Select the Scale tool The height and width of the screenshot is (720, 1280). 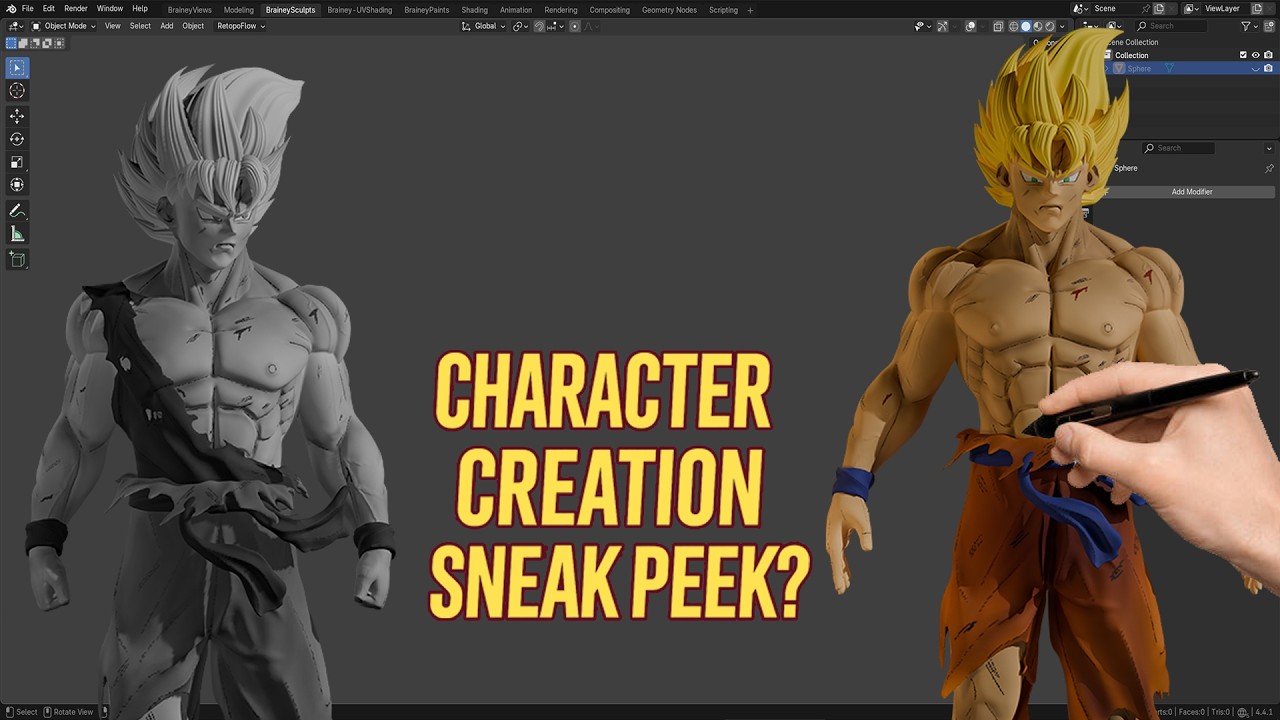pyautogui.click(x=17, y=162)
